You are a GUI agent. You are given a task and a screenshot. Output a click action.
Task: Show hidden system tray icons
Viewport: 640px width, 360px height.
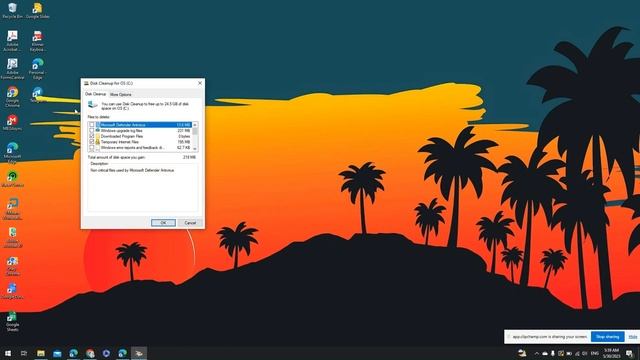[537, 353]
